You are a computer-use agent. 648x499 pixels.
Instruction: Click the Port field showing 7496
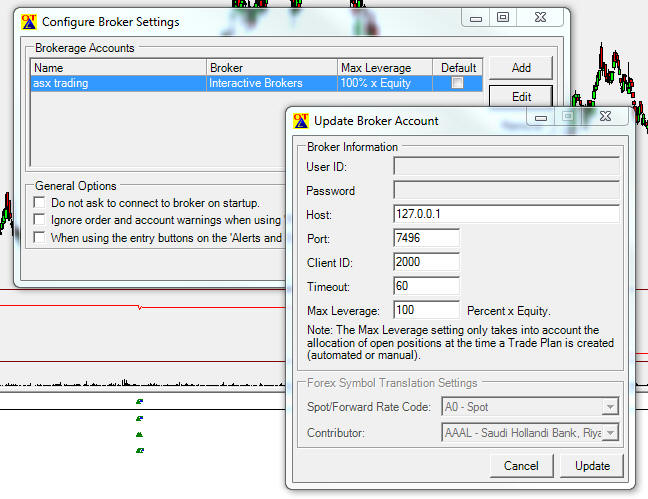pos(426,238)
